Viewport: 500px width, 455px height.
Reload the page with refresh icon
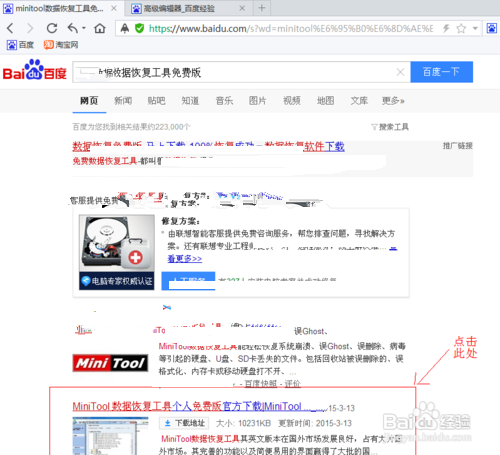[x=52, y=28]
